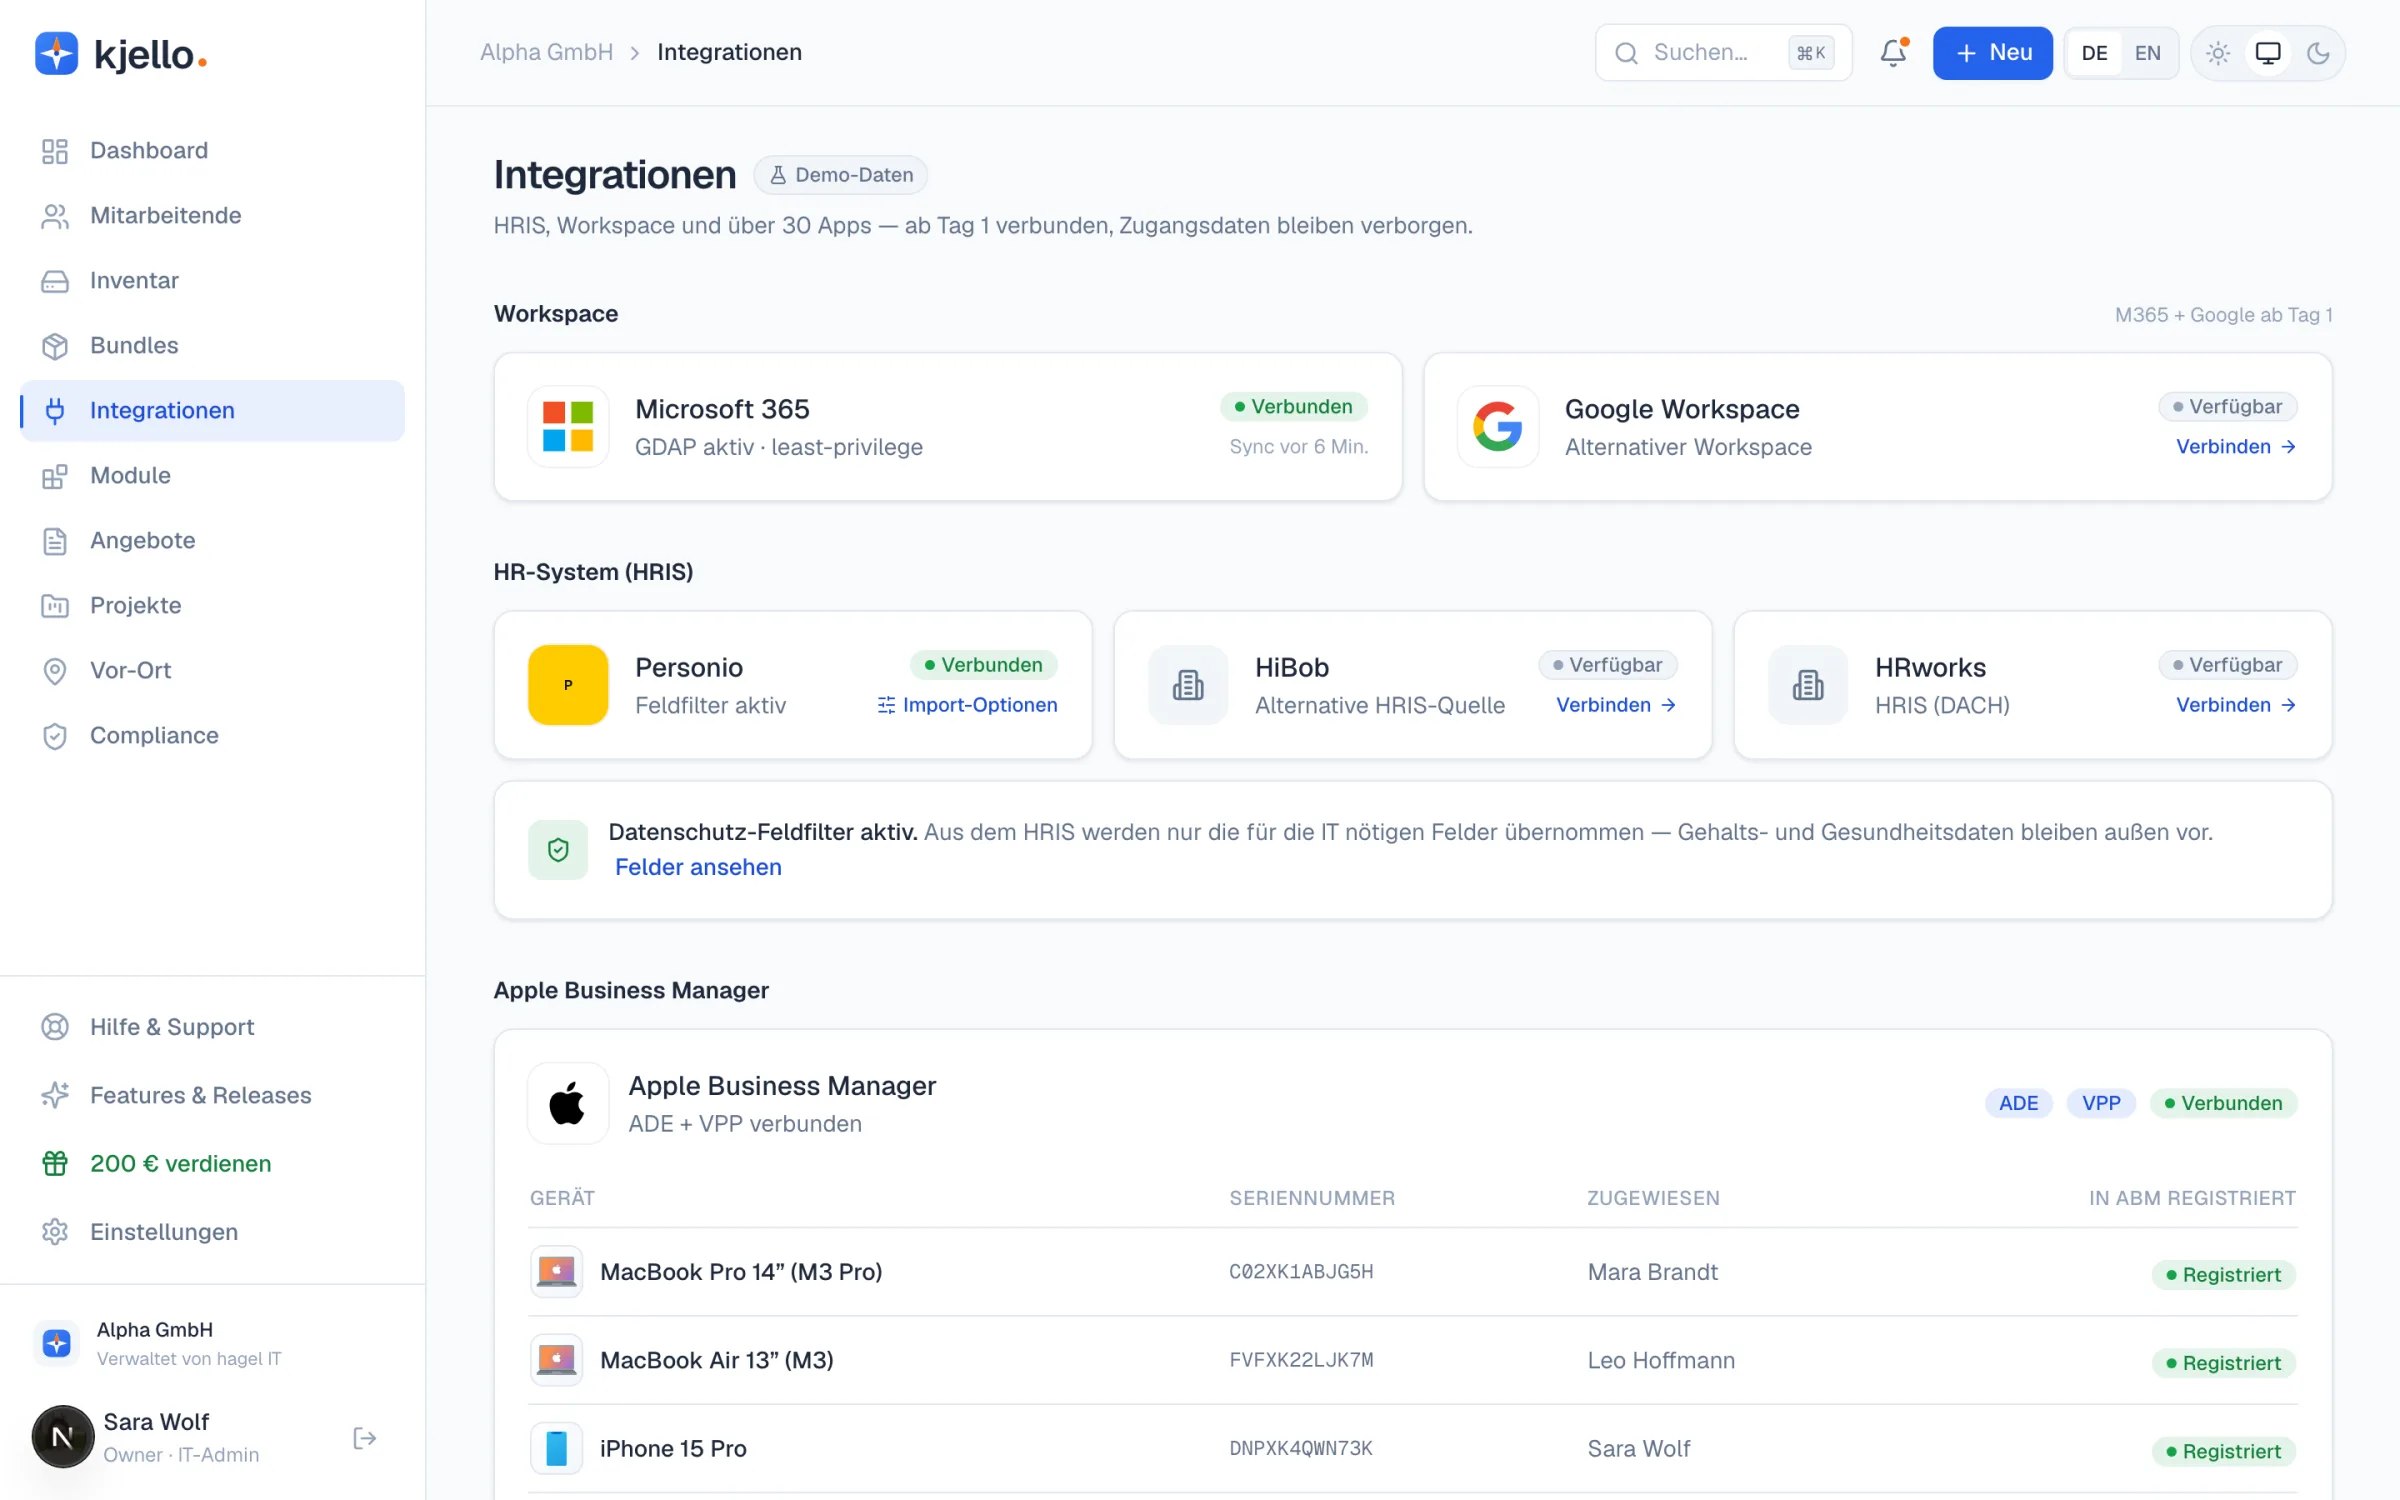Click the MacBook Air 13" device thumbnail
The width and height of the screenshot is (2400, 1500).
(556, 1360)
